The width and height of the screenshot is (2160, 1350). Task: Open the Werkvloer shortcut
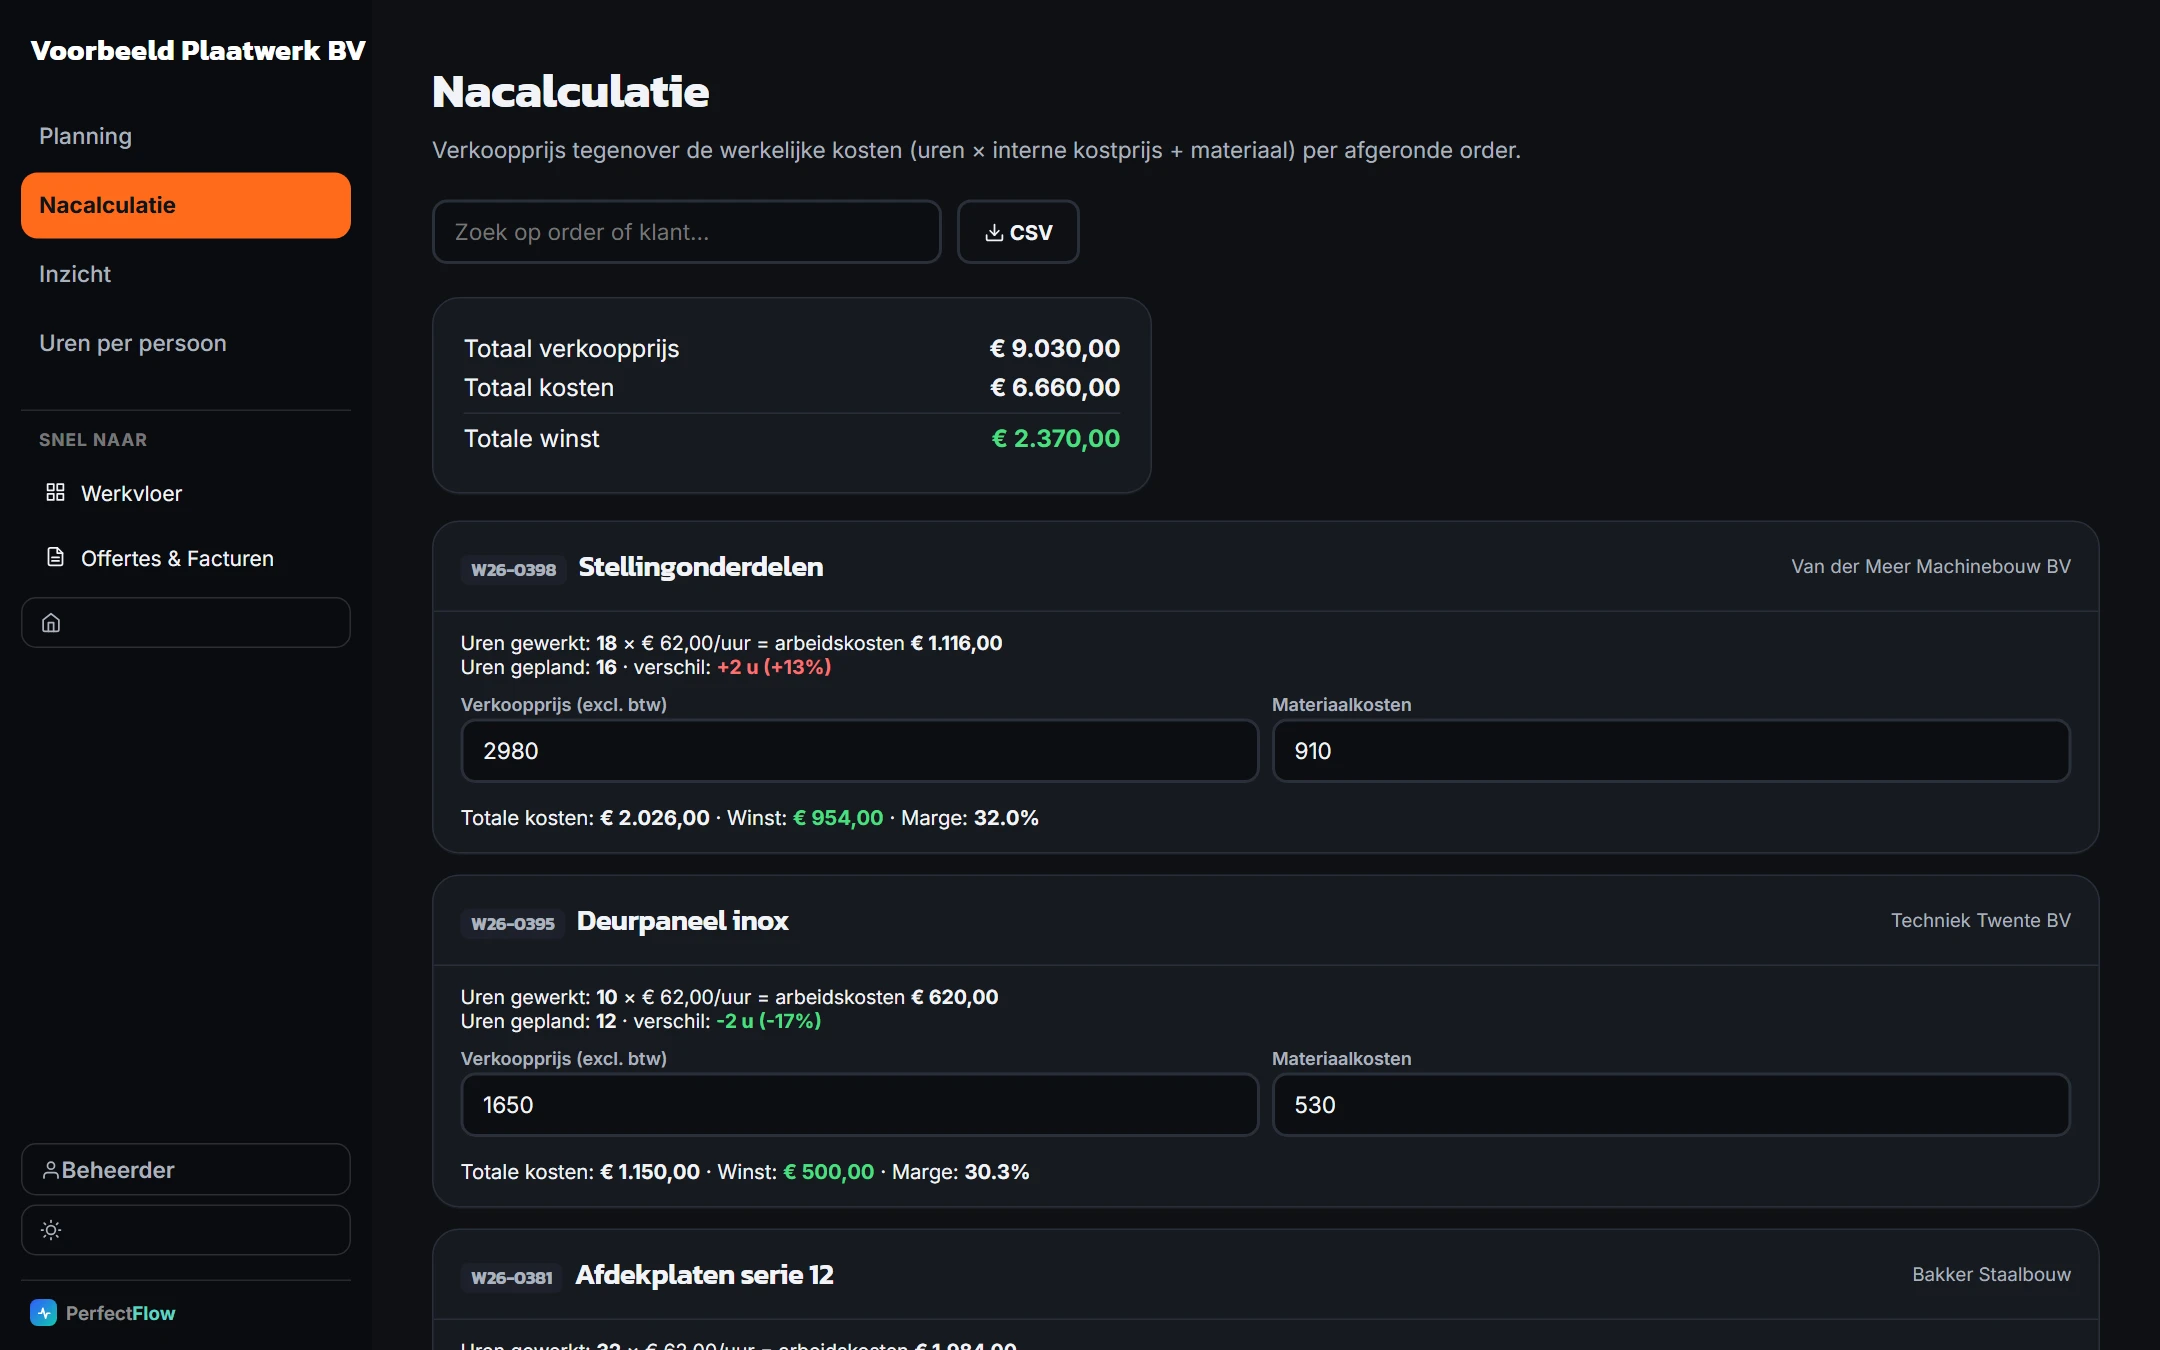pyautogui.click(x=186, y=493)
